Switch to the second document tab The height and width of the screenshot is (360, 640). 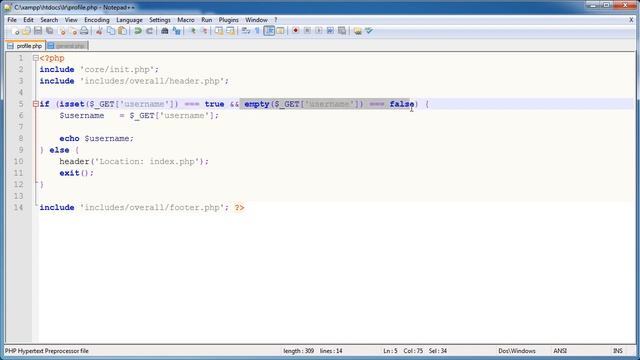point(67,46)
